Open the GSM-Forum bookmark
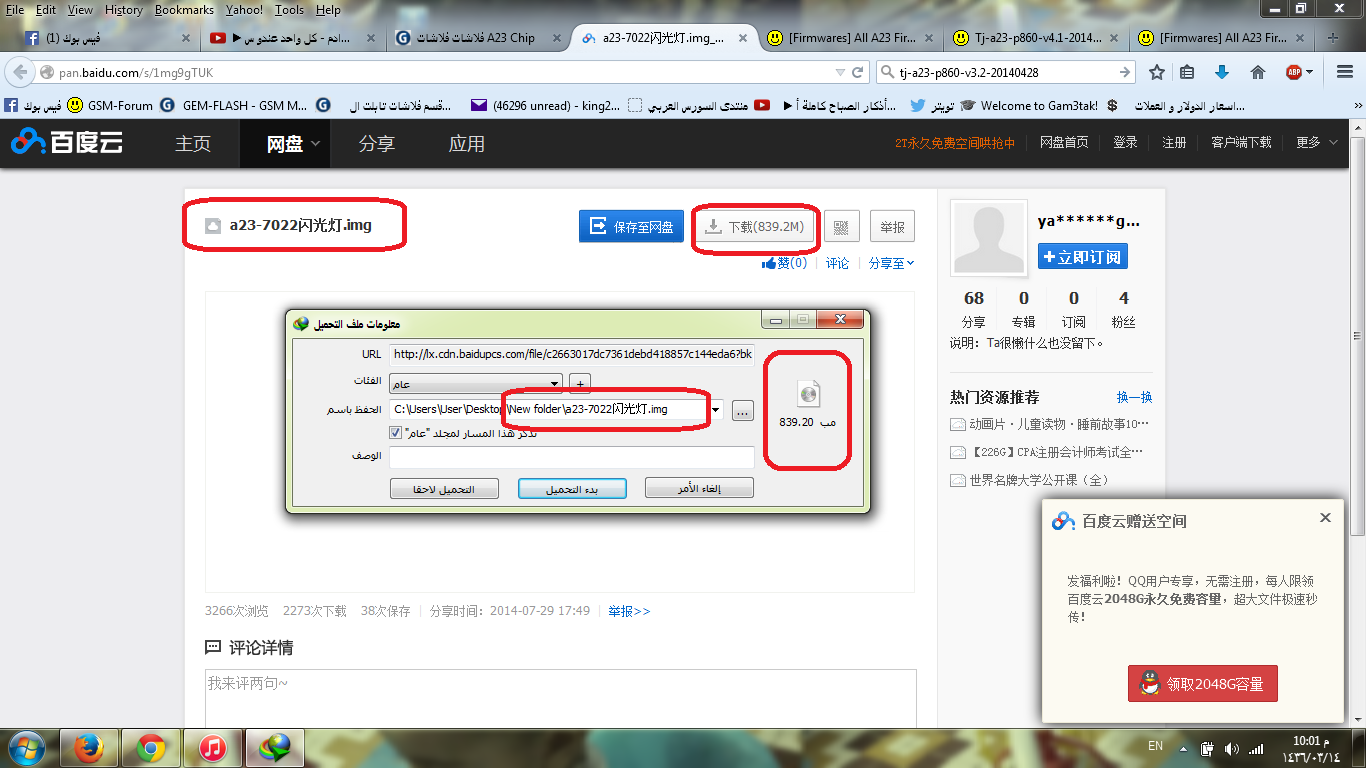Screen dimensions: 1366x768 tap(110, 105)
